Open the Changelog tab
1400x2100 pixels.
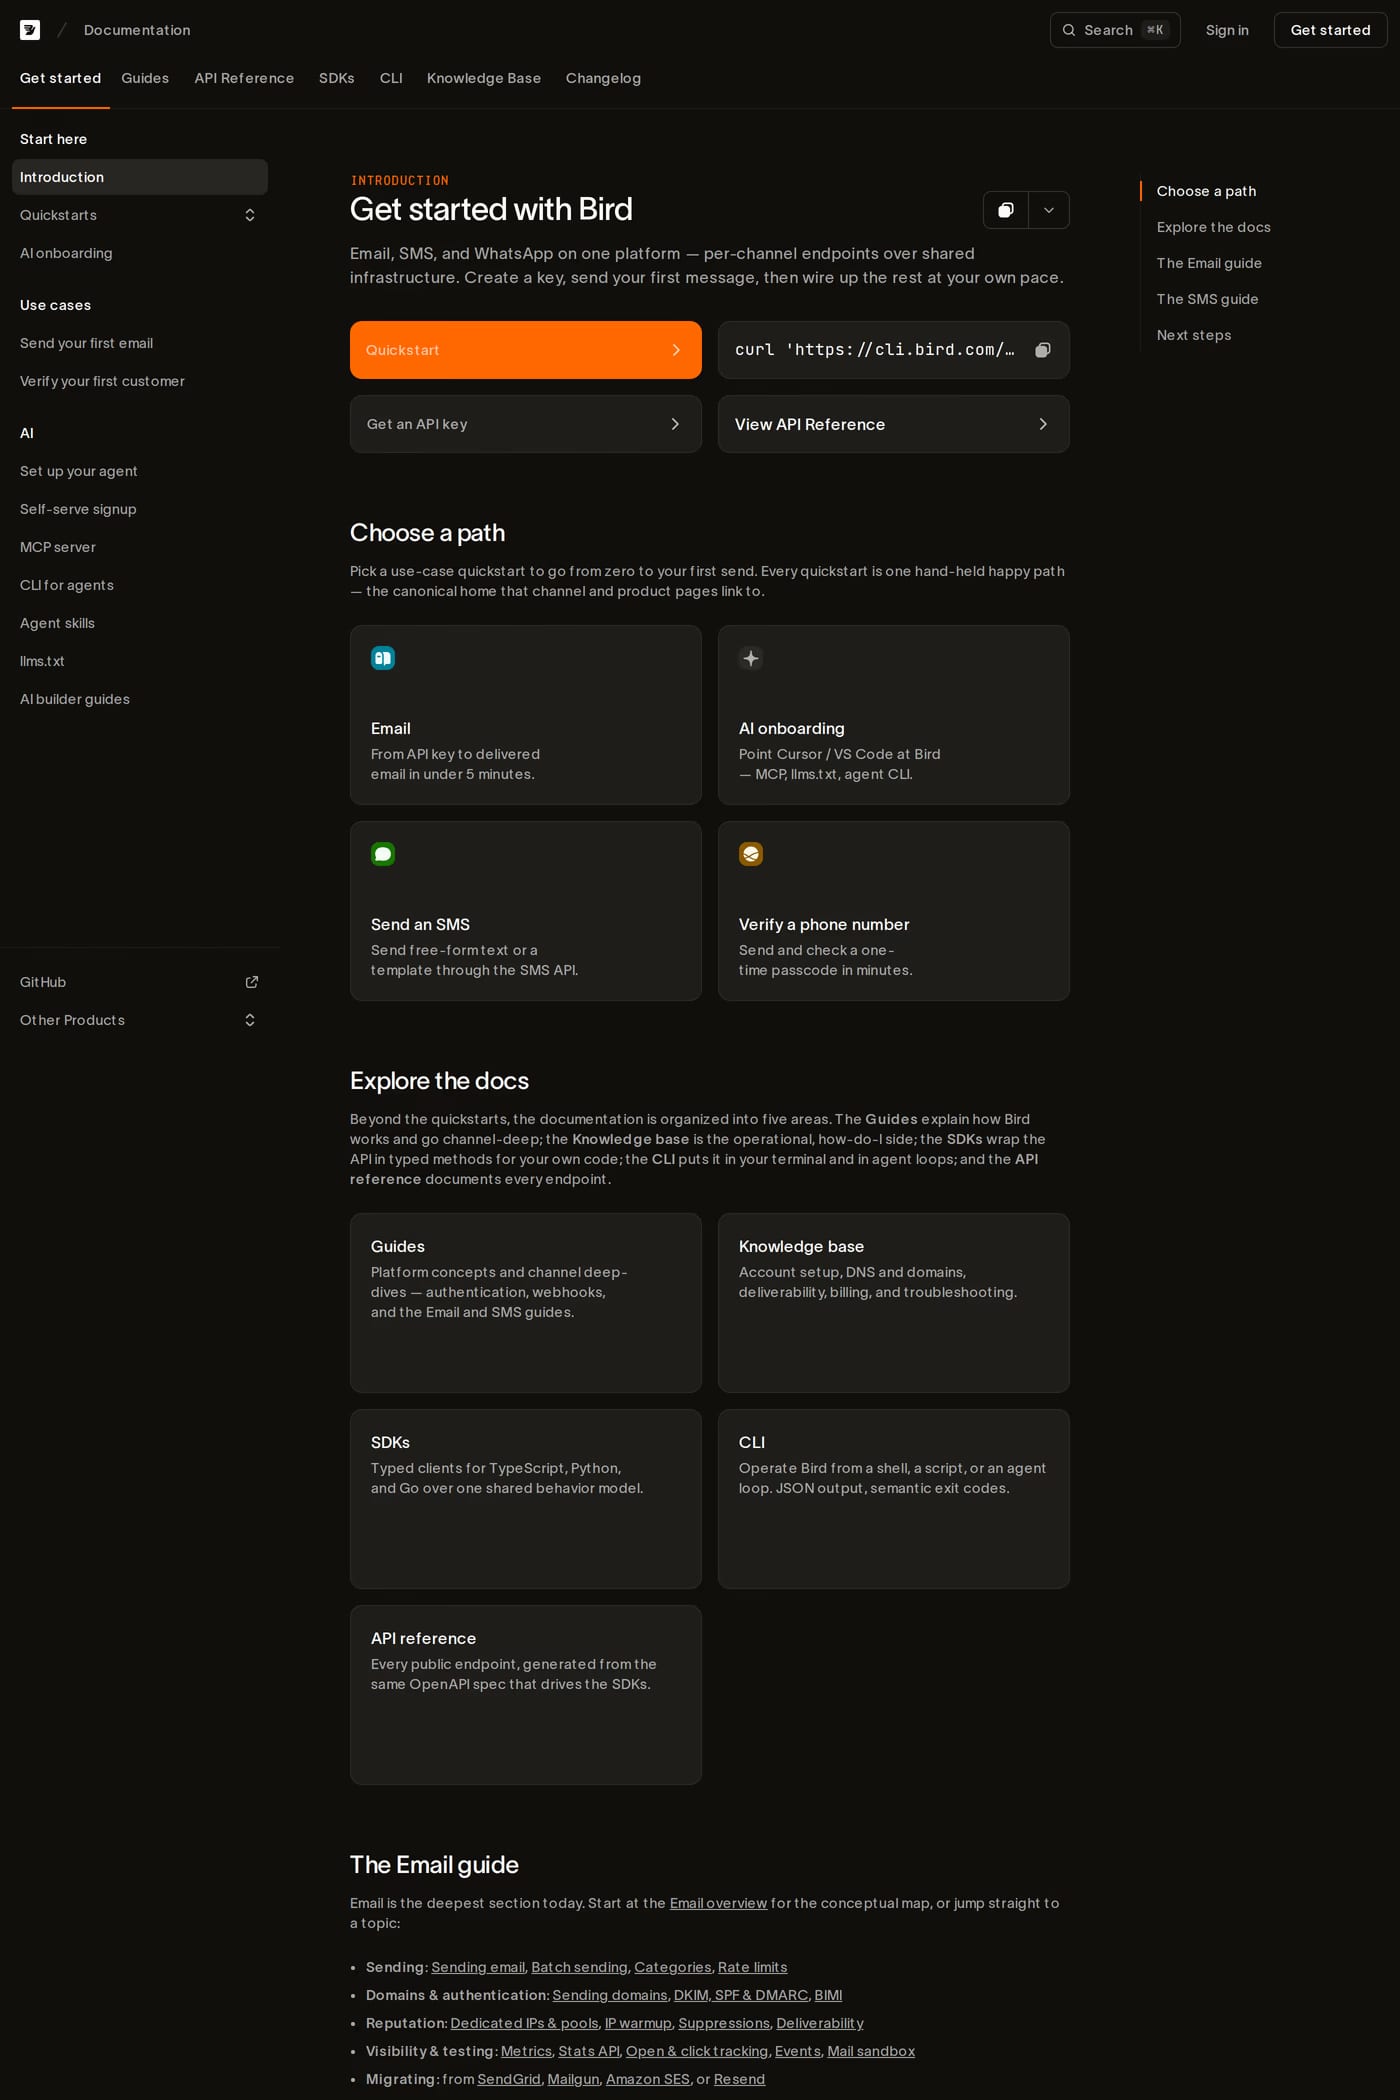(603, 78)
